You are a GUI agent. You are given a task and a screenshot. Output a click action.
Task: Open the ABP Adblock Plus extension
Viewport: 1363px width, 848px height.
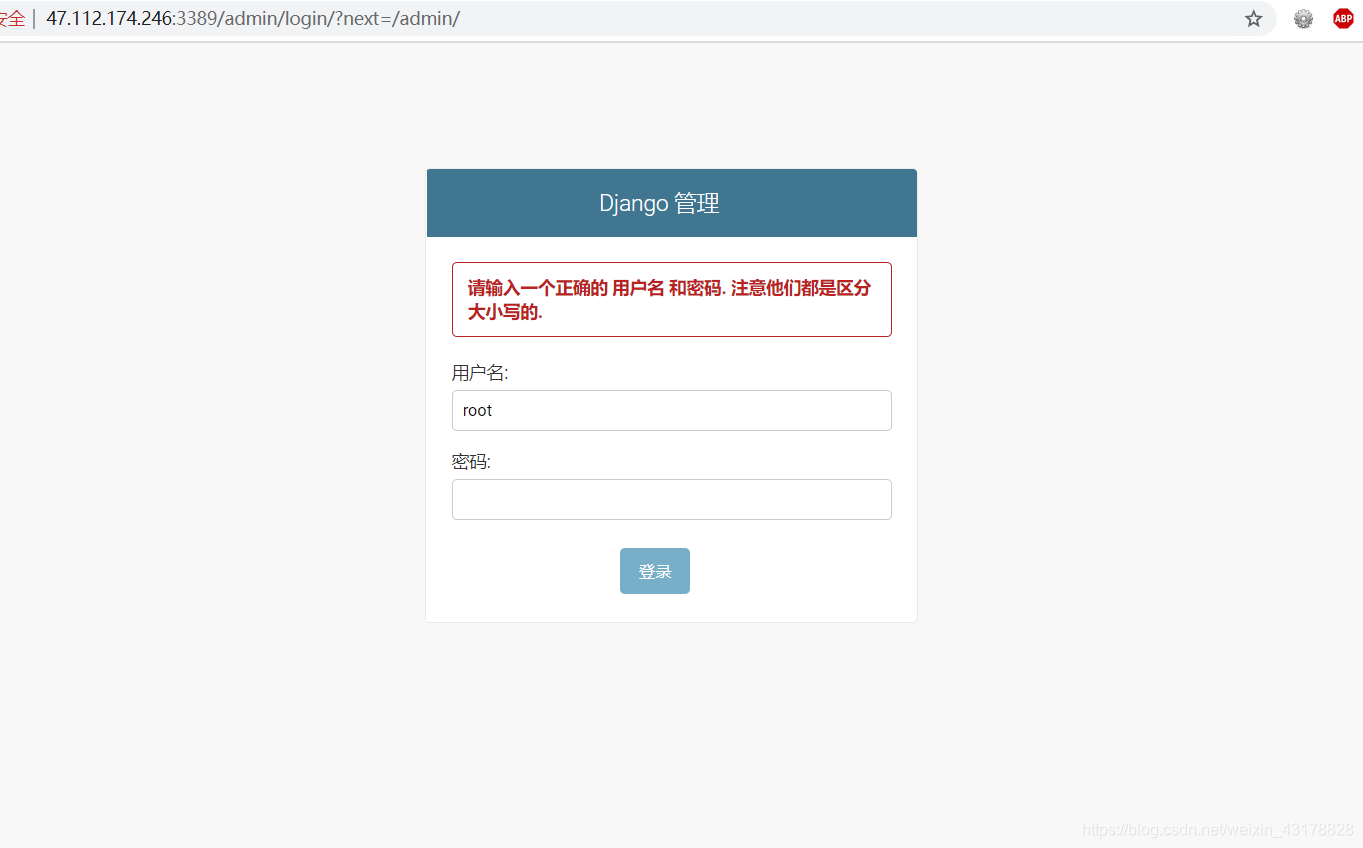click(x=1343, y=19)
